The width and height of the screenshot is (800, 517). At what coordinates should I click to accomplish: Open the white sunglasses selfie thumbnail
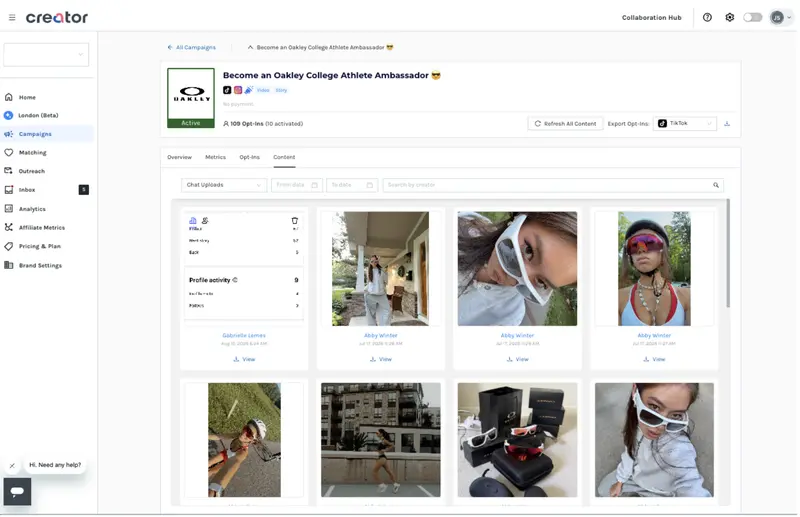tap(517, 268)
